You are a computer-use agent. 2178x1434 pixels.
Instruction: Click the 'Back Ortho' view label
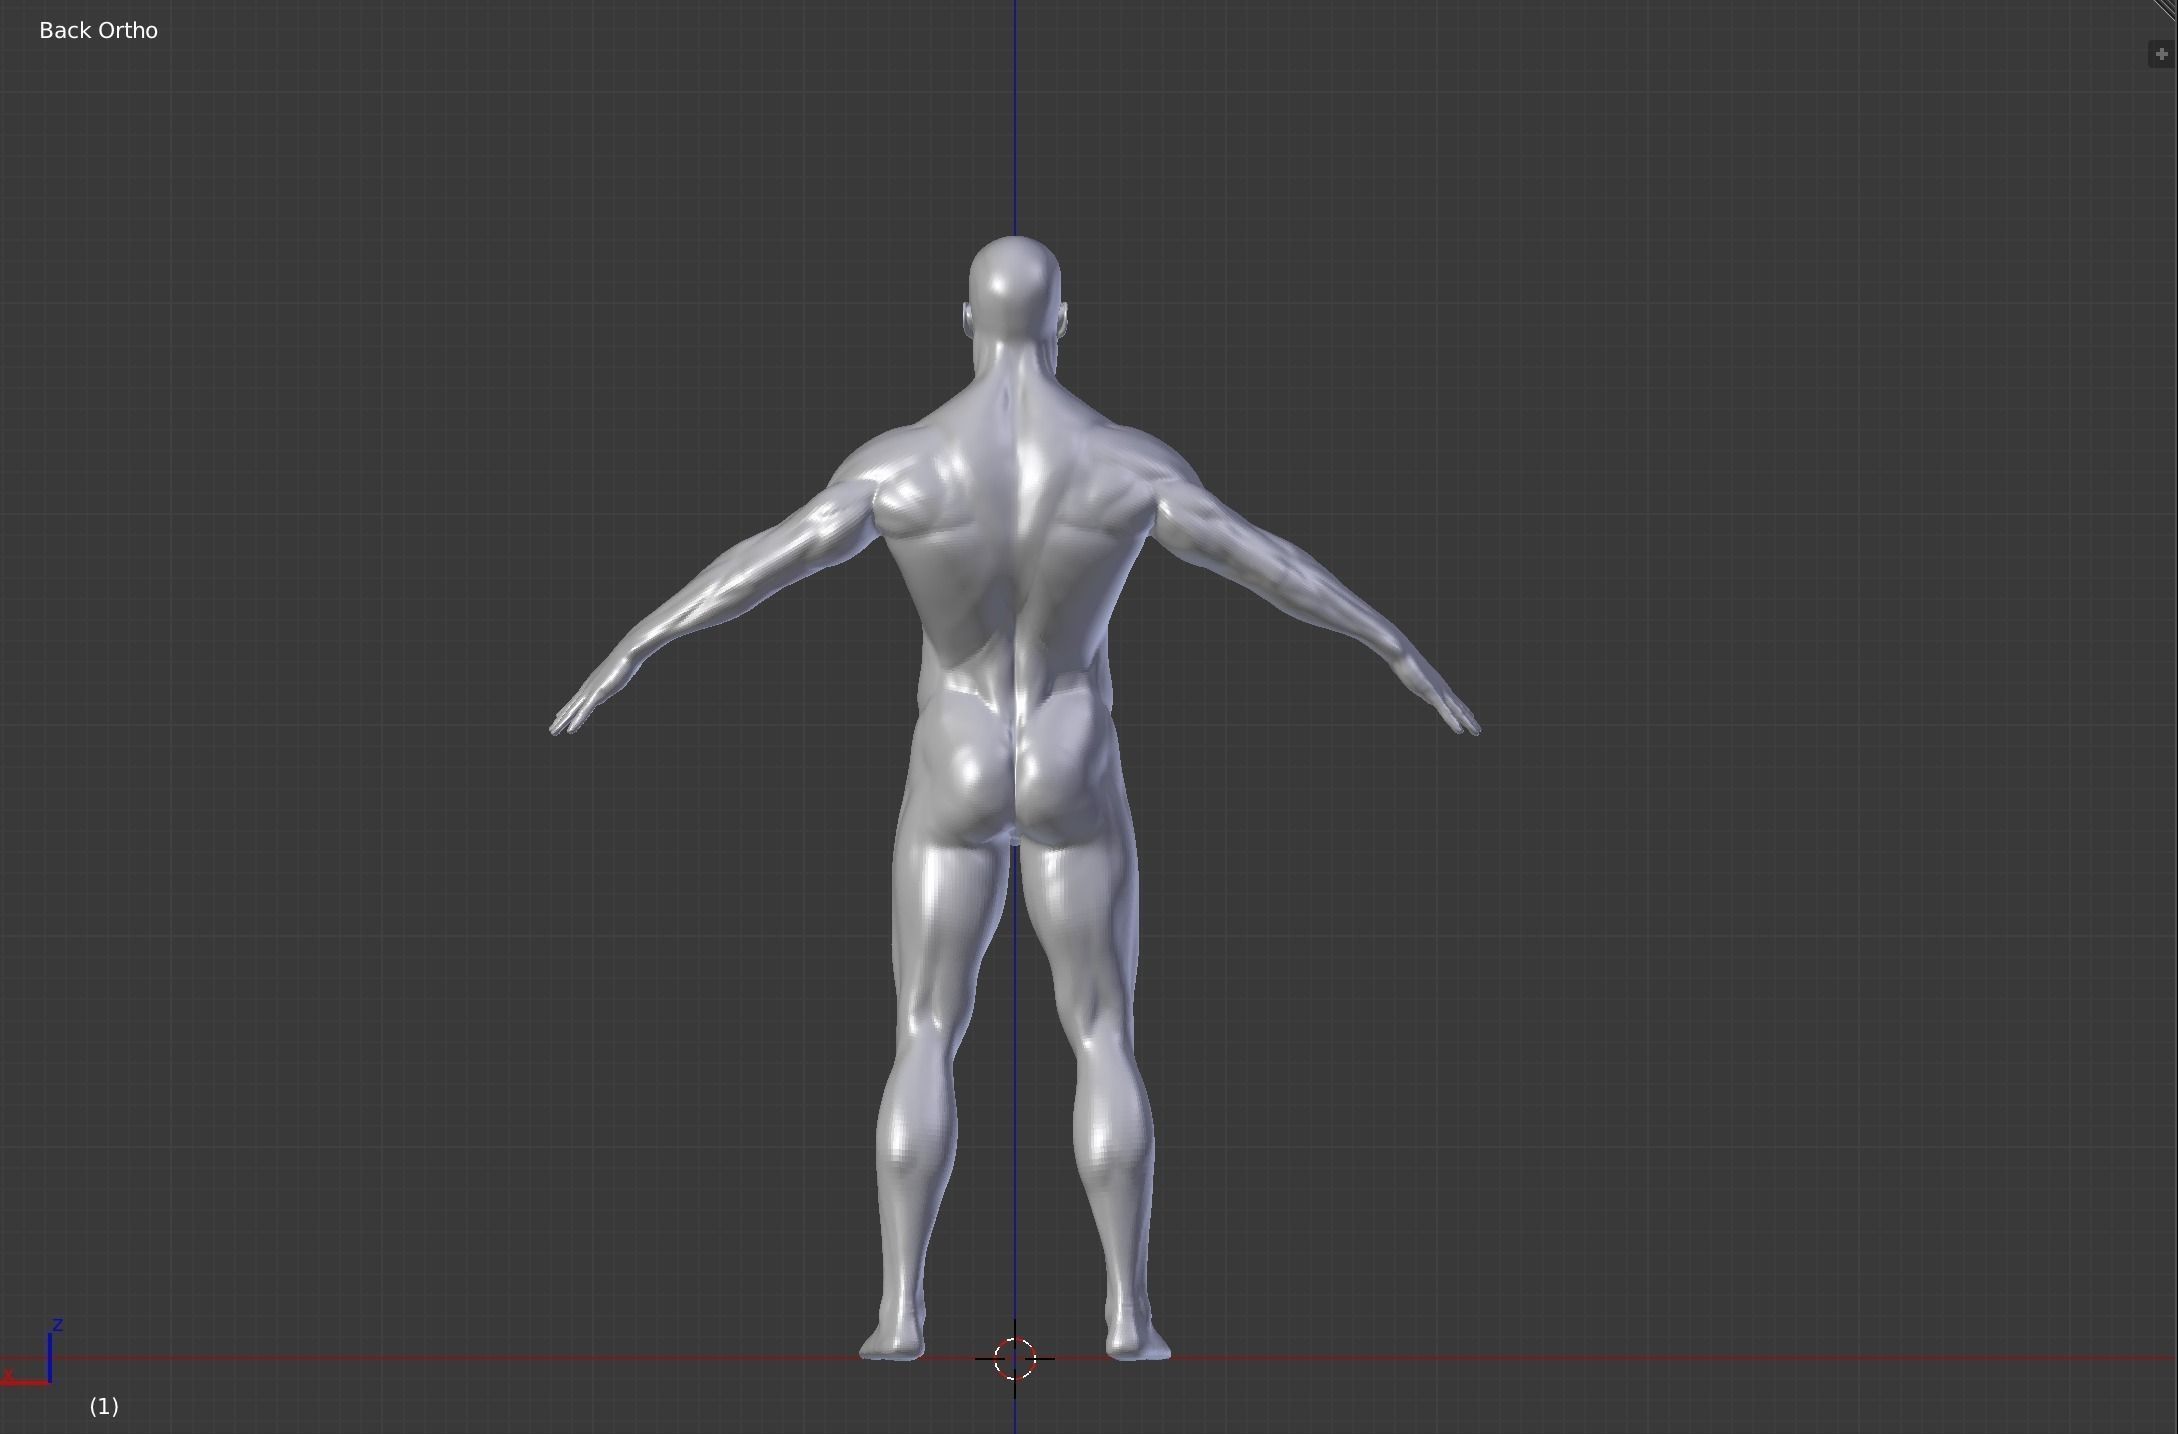point(98,30)
